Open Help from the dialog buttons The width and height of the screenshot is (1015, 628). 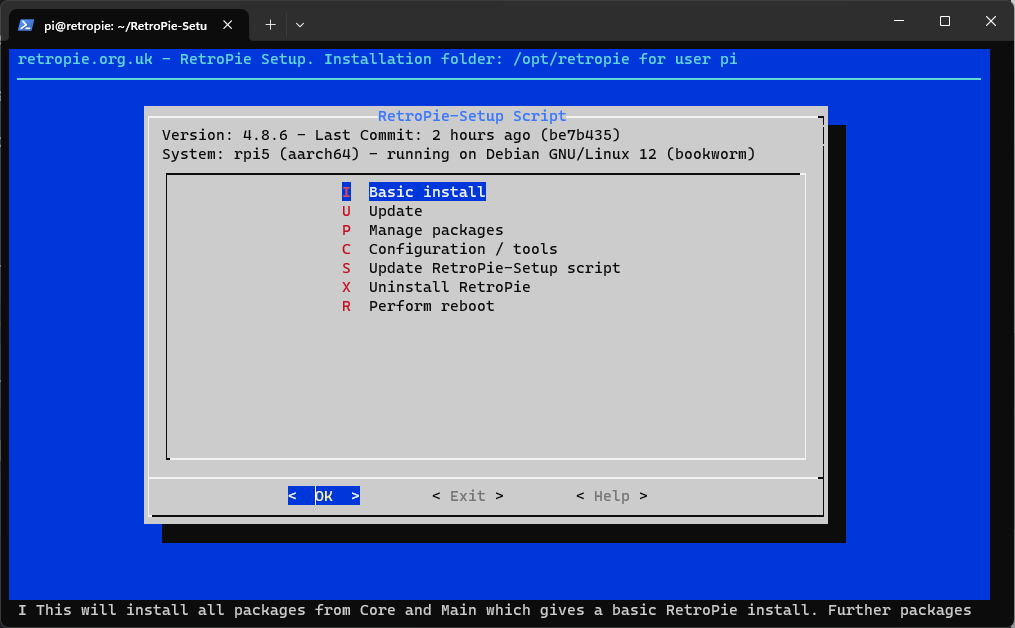[611, 496]
